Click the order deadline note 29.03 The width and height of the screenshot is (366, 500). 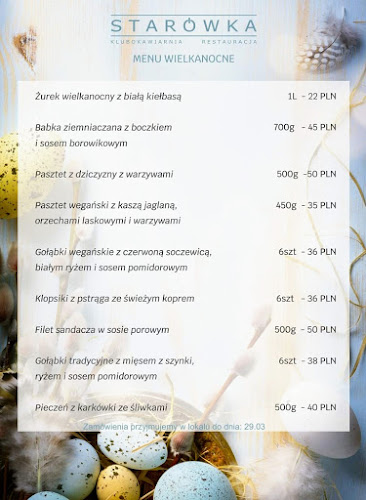click(x=174, y=427)
